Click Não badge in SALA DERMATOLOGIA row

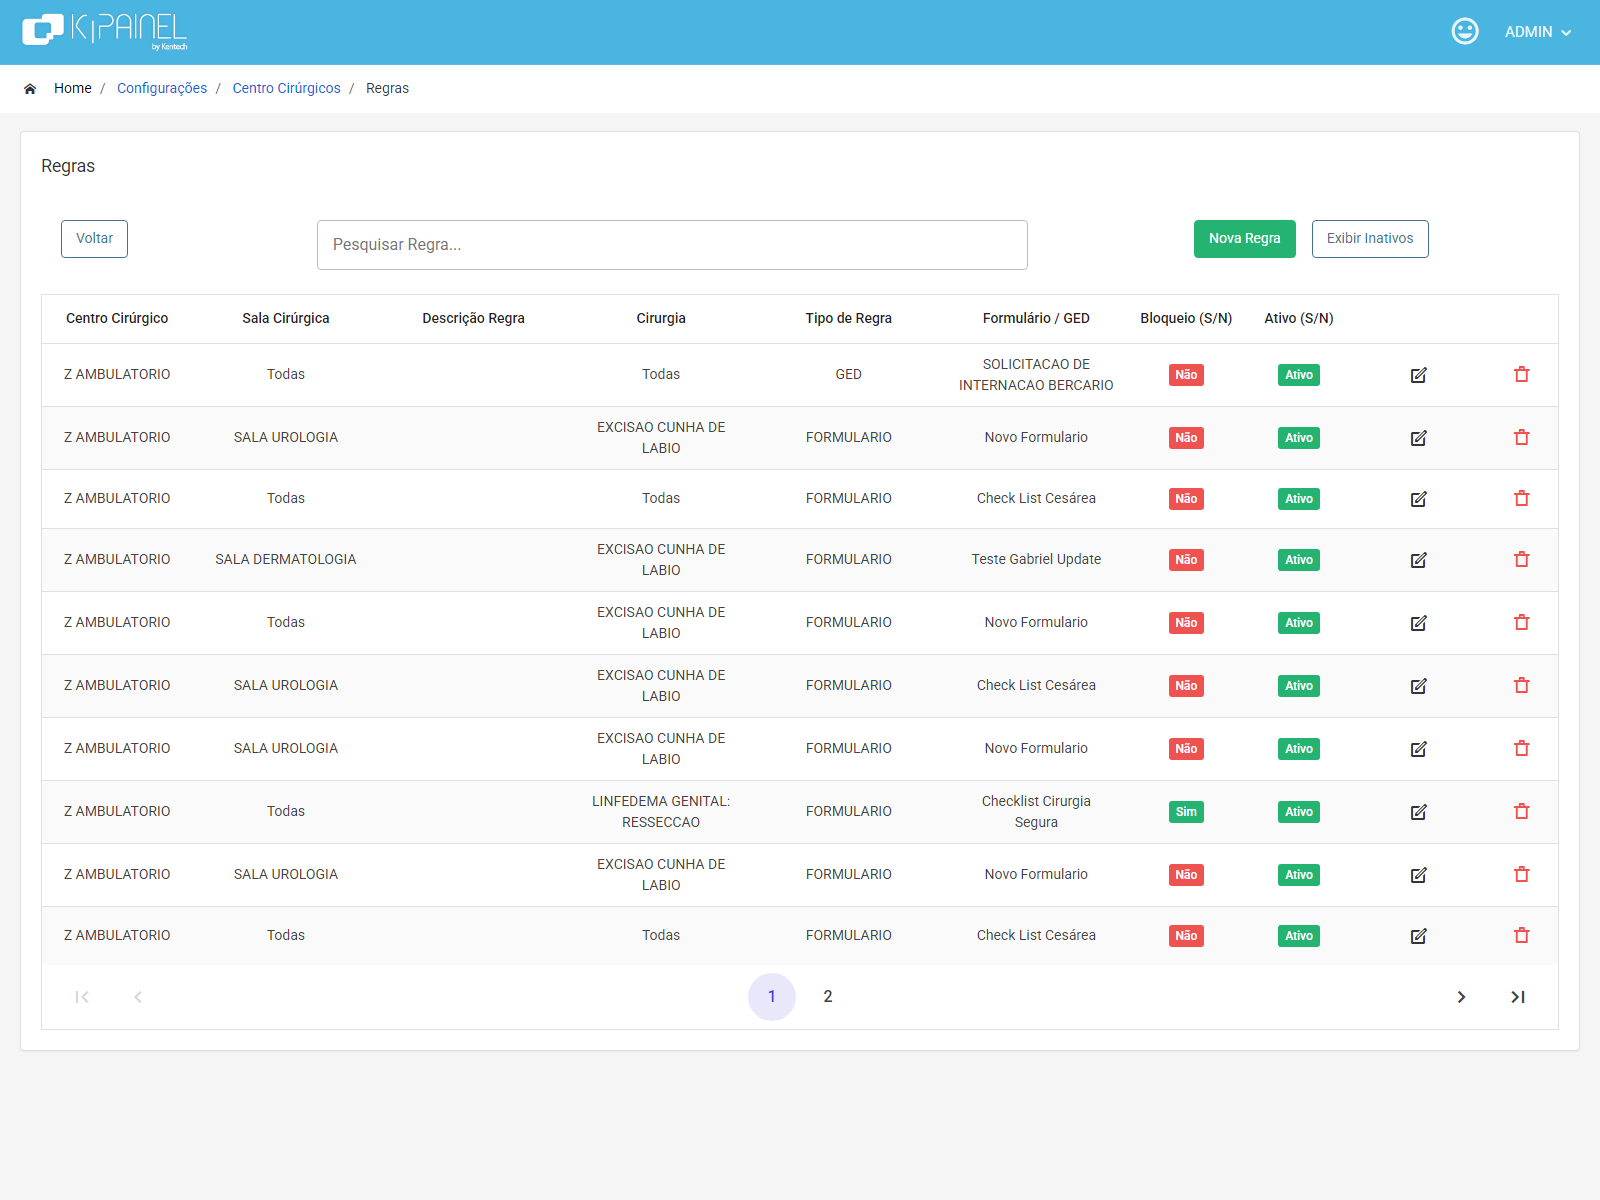tap(1186, 560)
